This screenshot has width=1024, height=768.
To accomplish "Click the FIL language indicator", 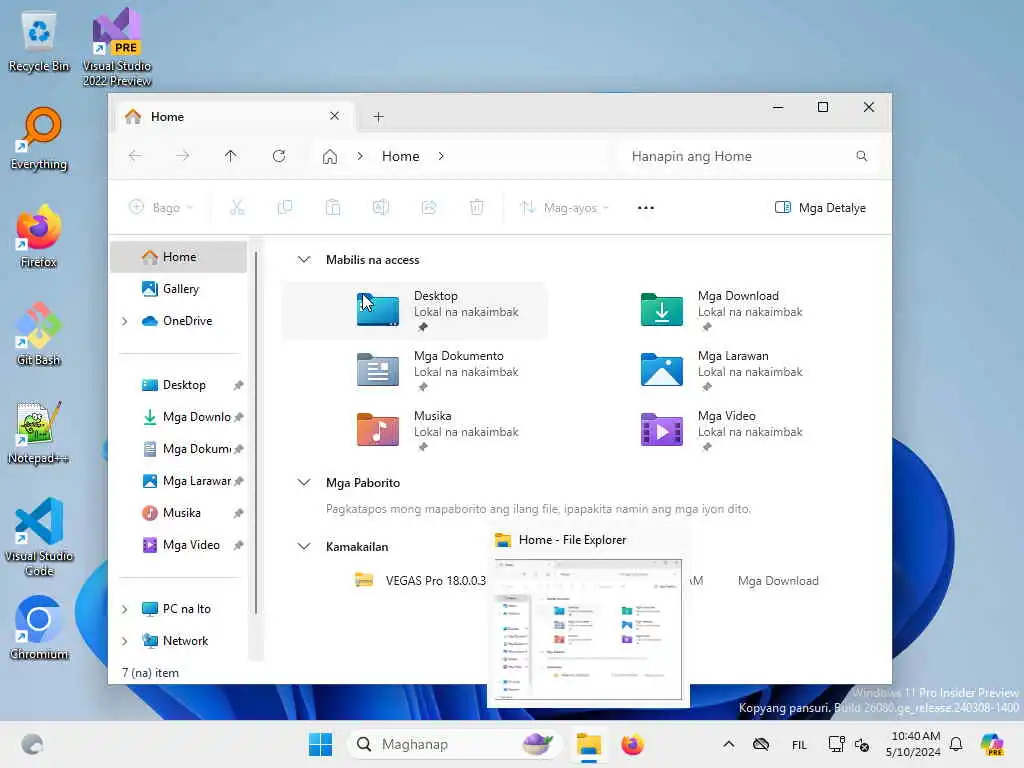I will 799,744.
